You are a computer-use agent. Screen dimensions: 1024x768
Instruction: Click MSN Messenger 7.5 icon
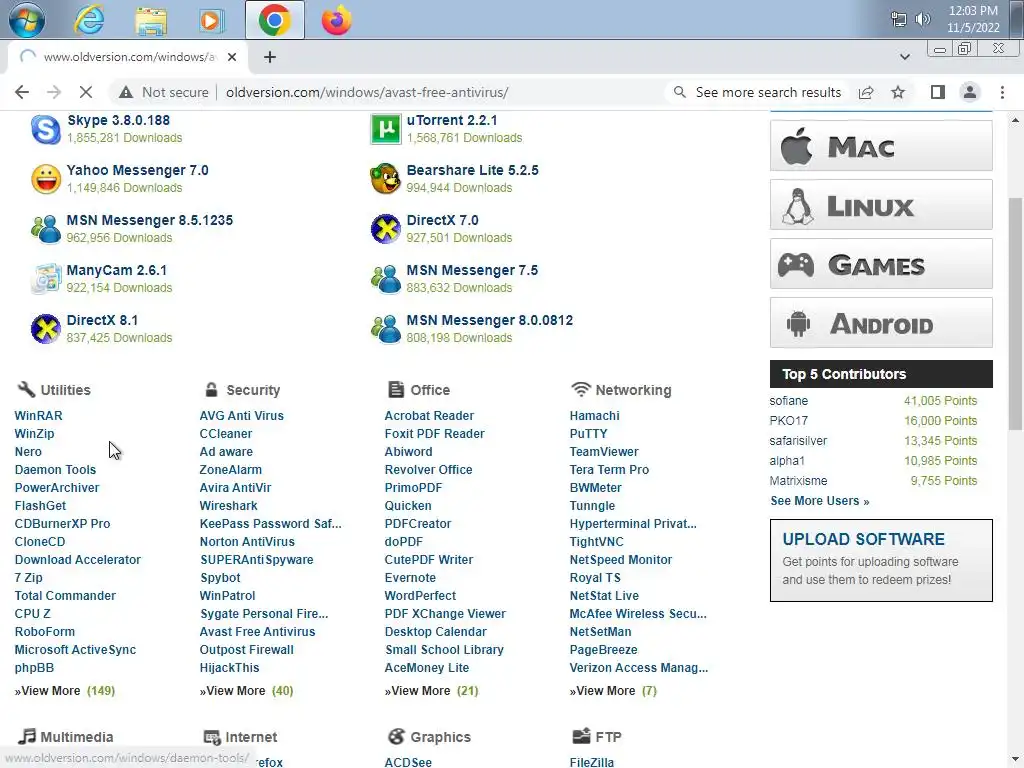pyautogui.click(x=385, y=279)
